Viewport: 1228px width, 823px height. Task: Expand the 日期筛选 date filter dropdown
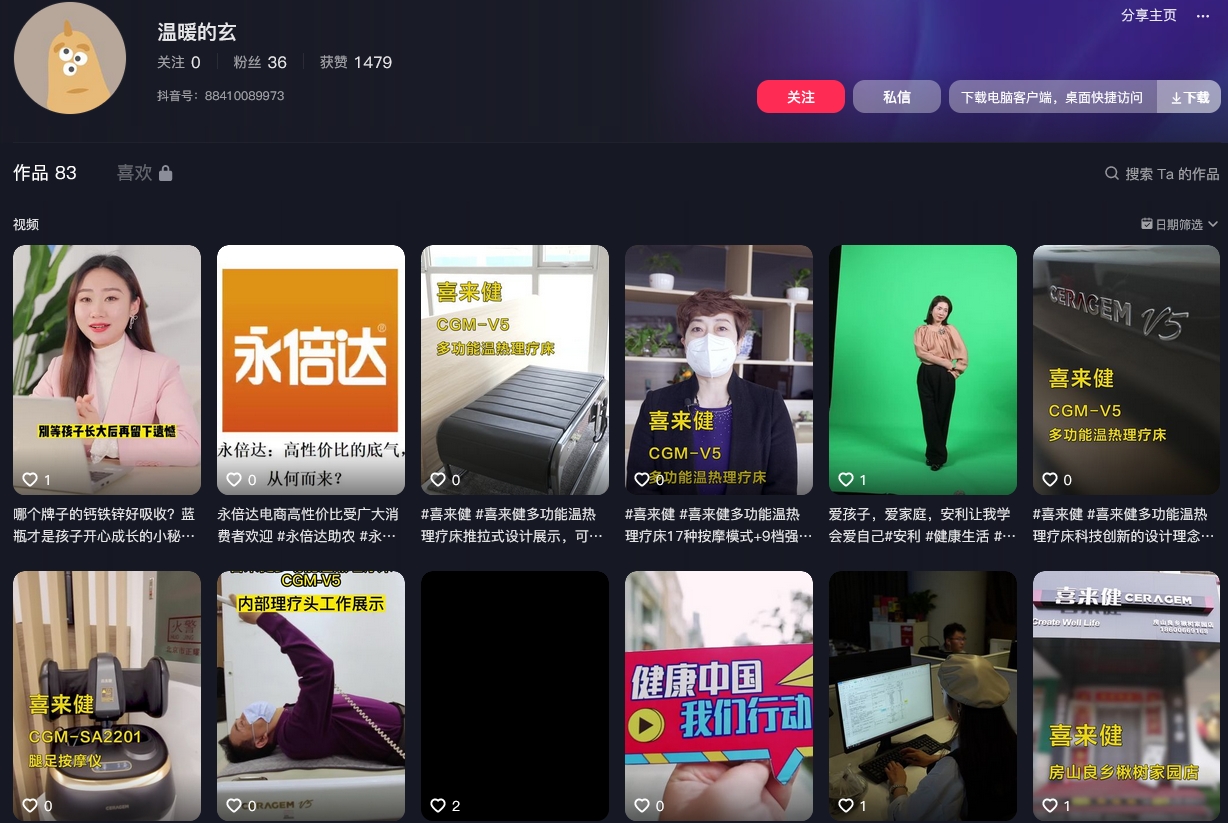click(x=1180, y=224)
